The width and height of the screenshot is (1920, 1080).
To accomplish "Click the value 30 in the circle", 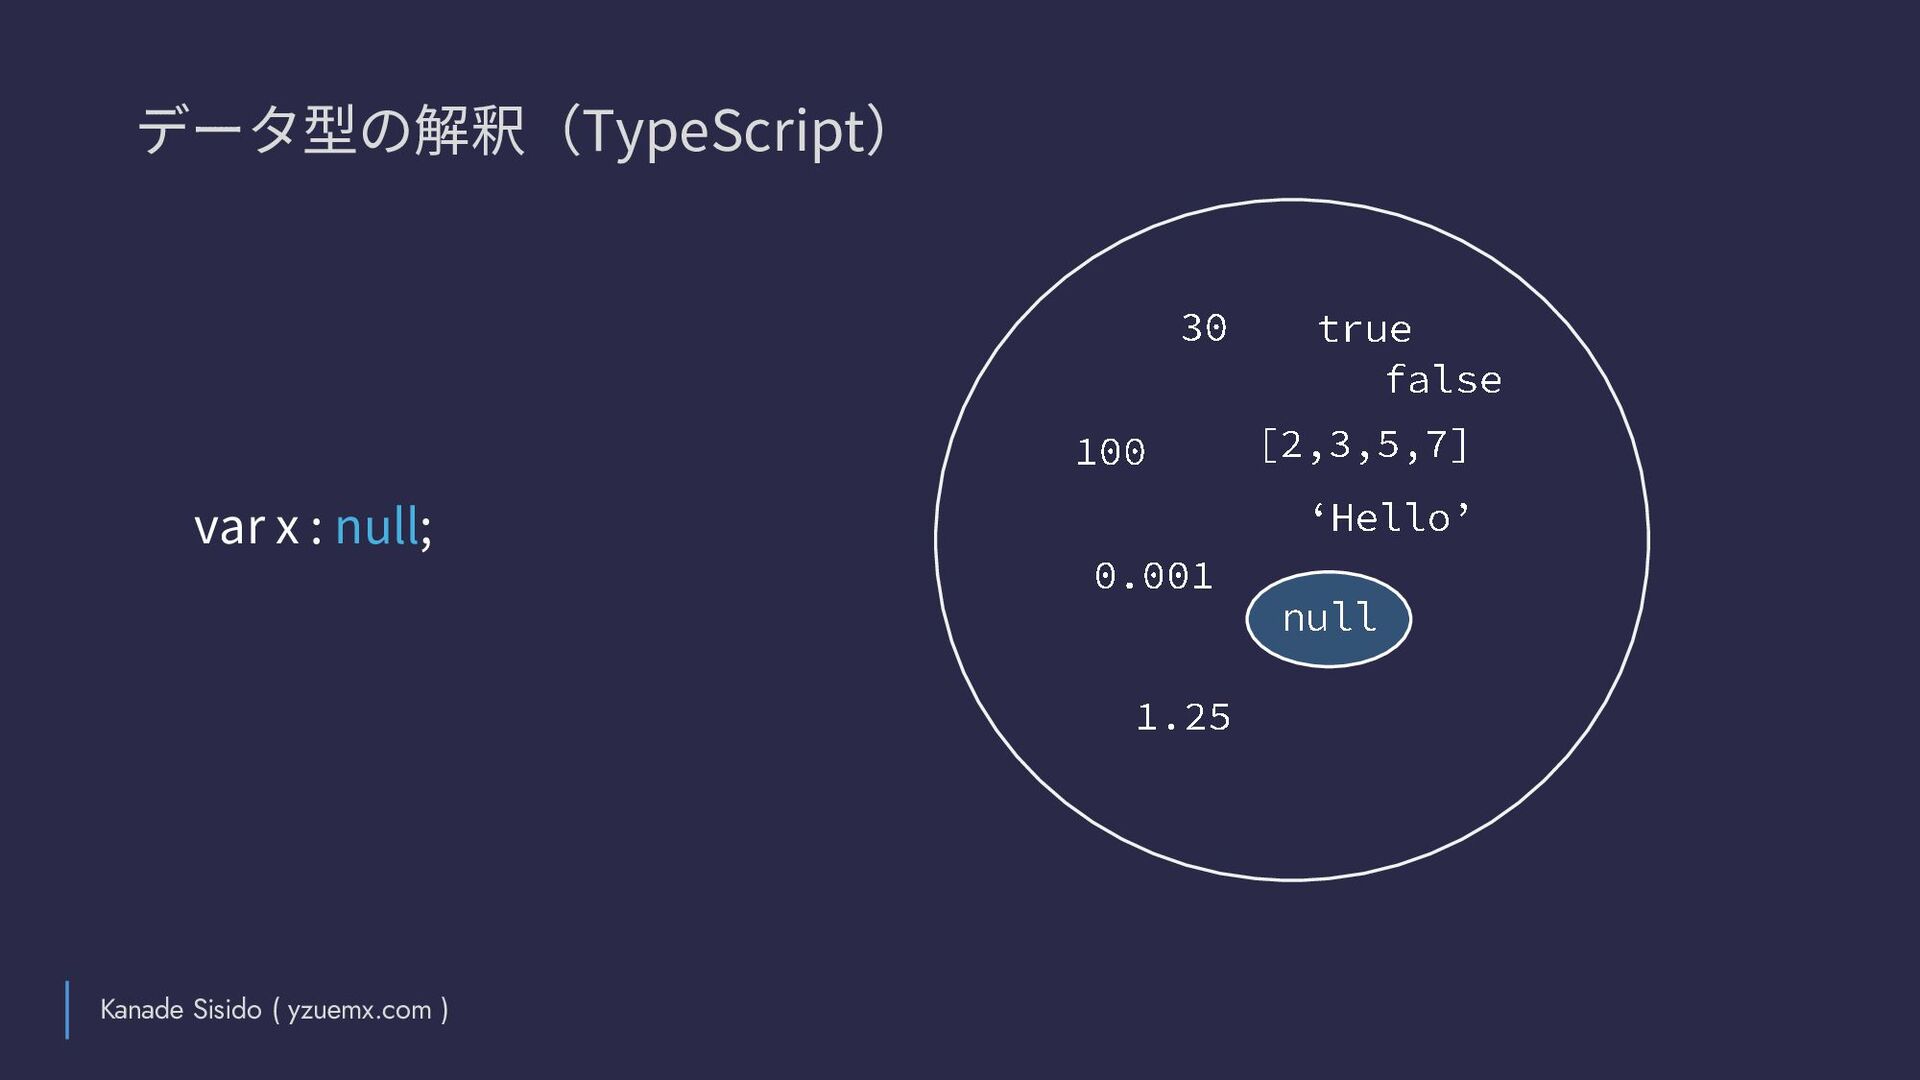I will (x=1204, y=328).
